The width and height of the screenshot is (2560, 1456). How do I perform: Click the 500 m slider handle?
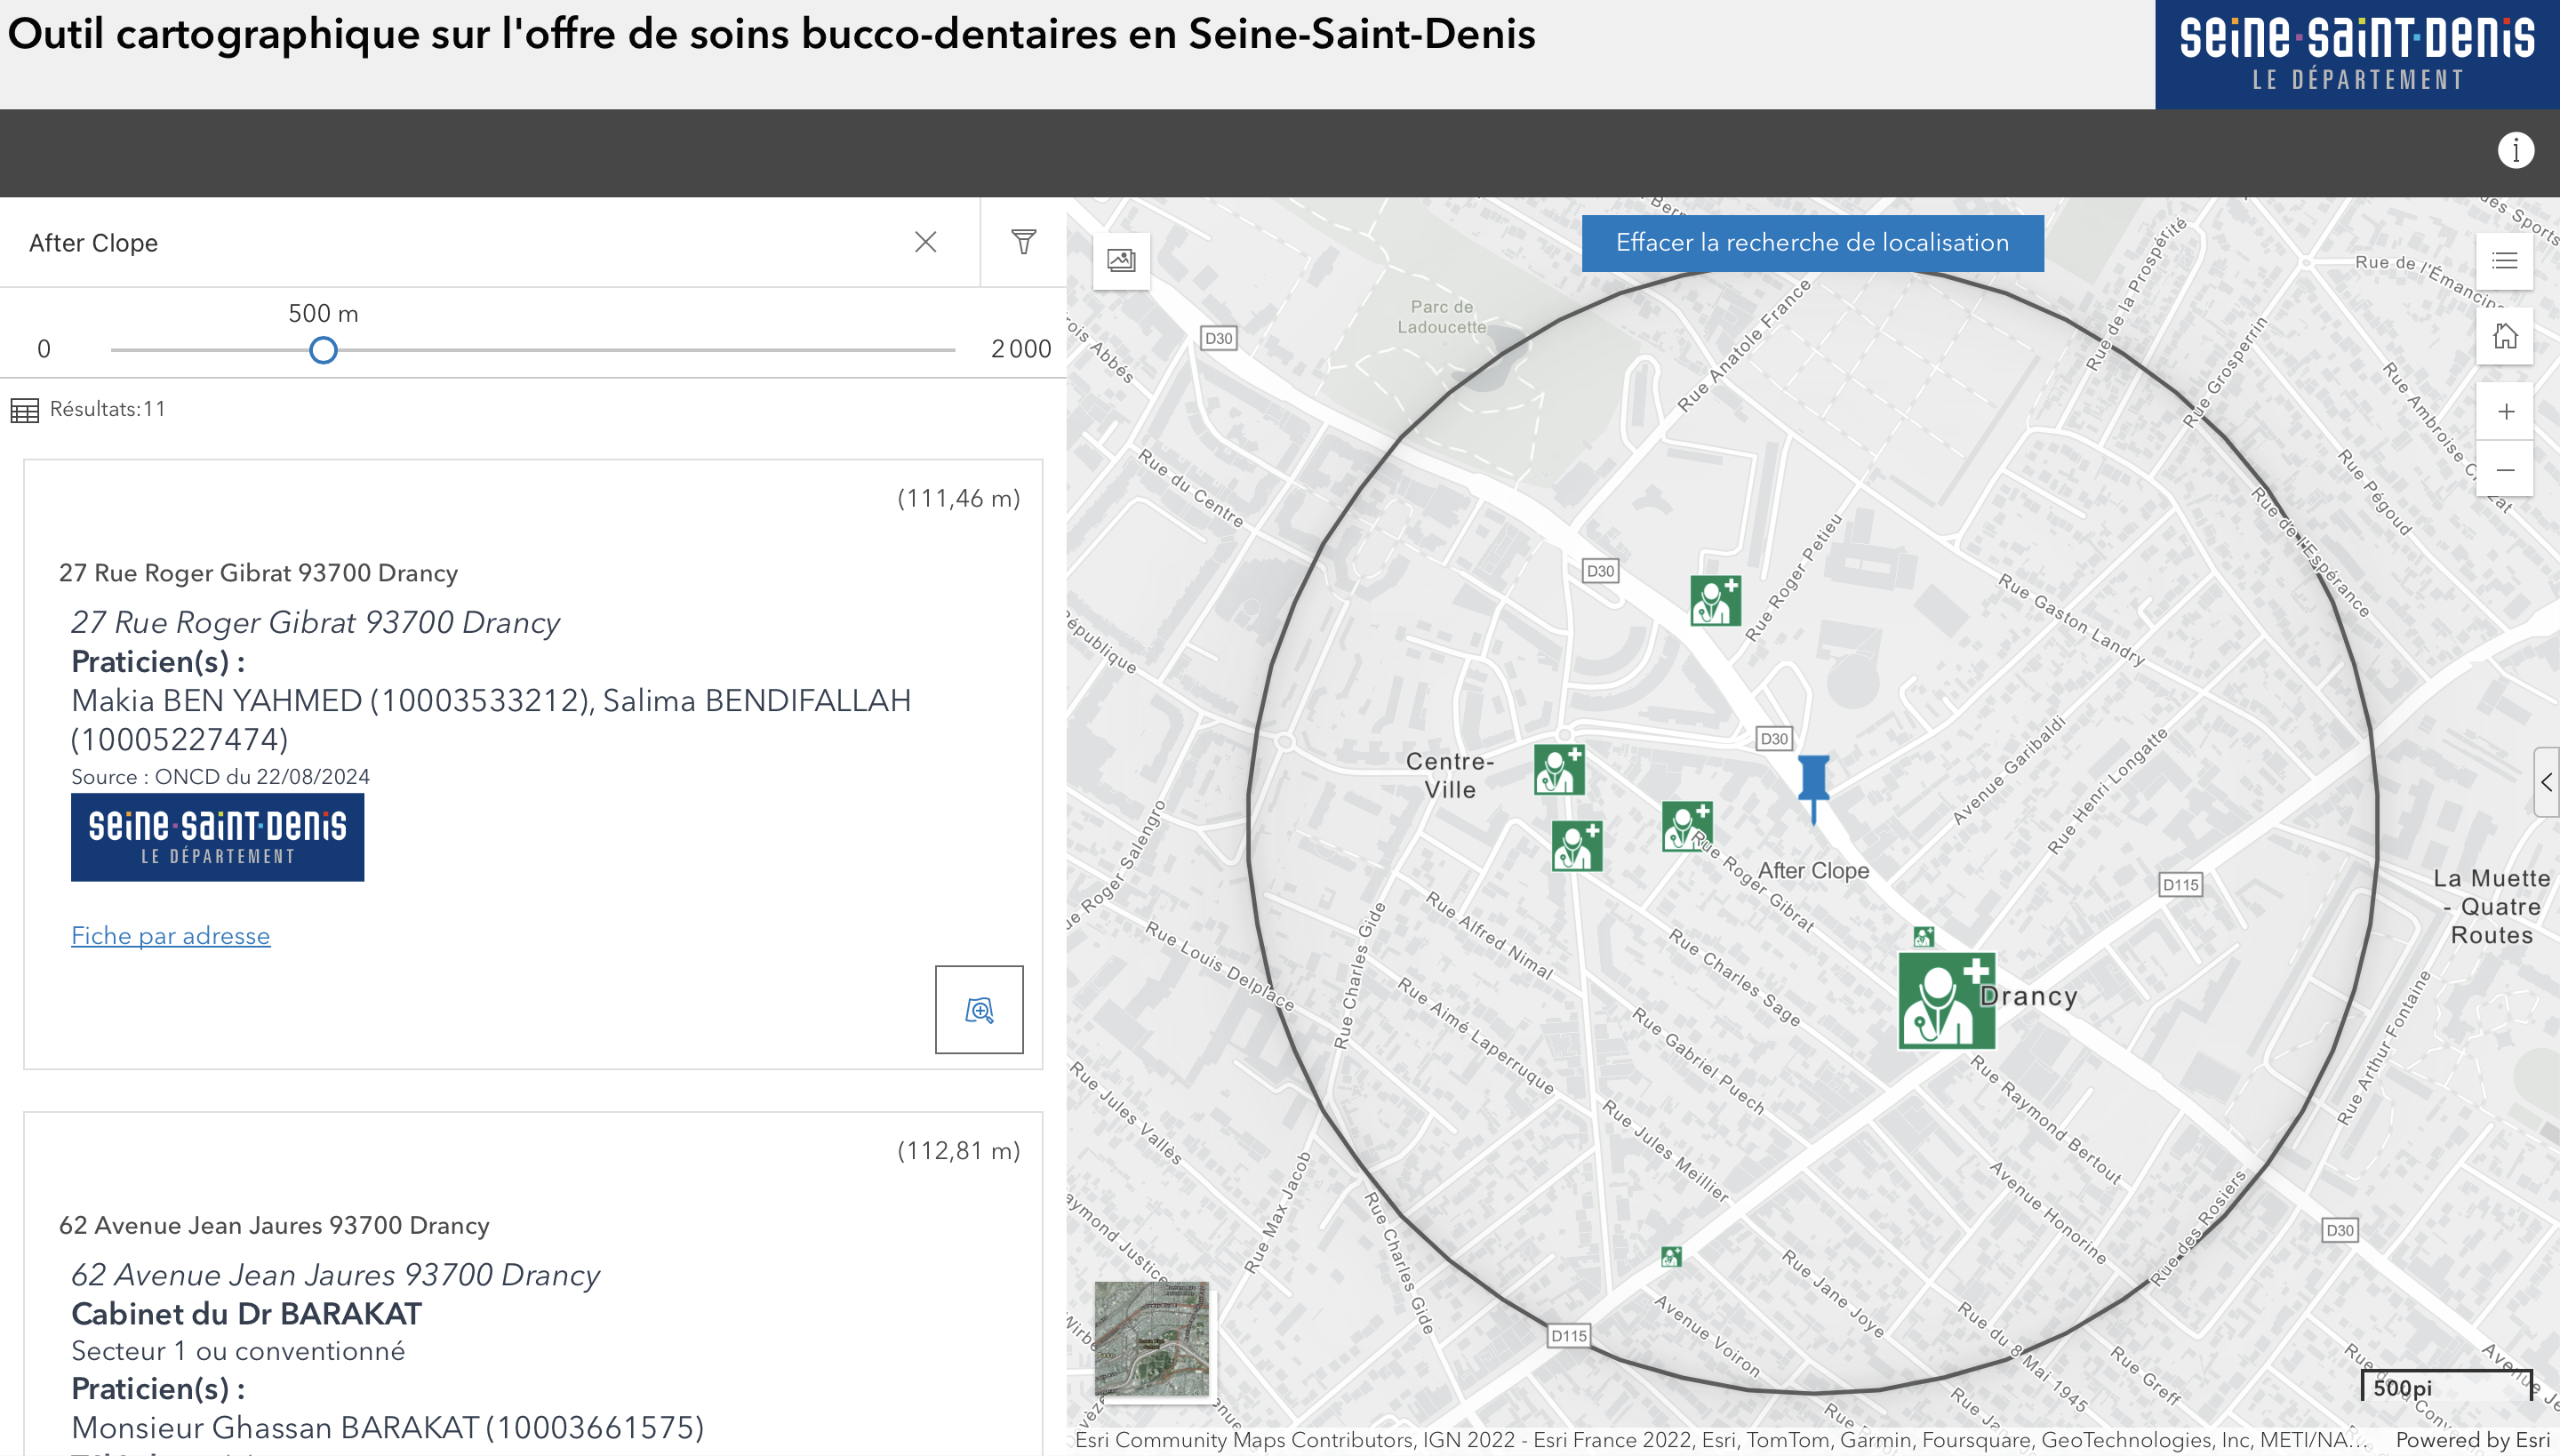click(323, 350)
